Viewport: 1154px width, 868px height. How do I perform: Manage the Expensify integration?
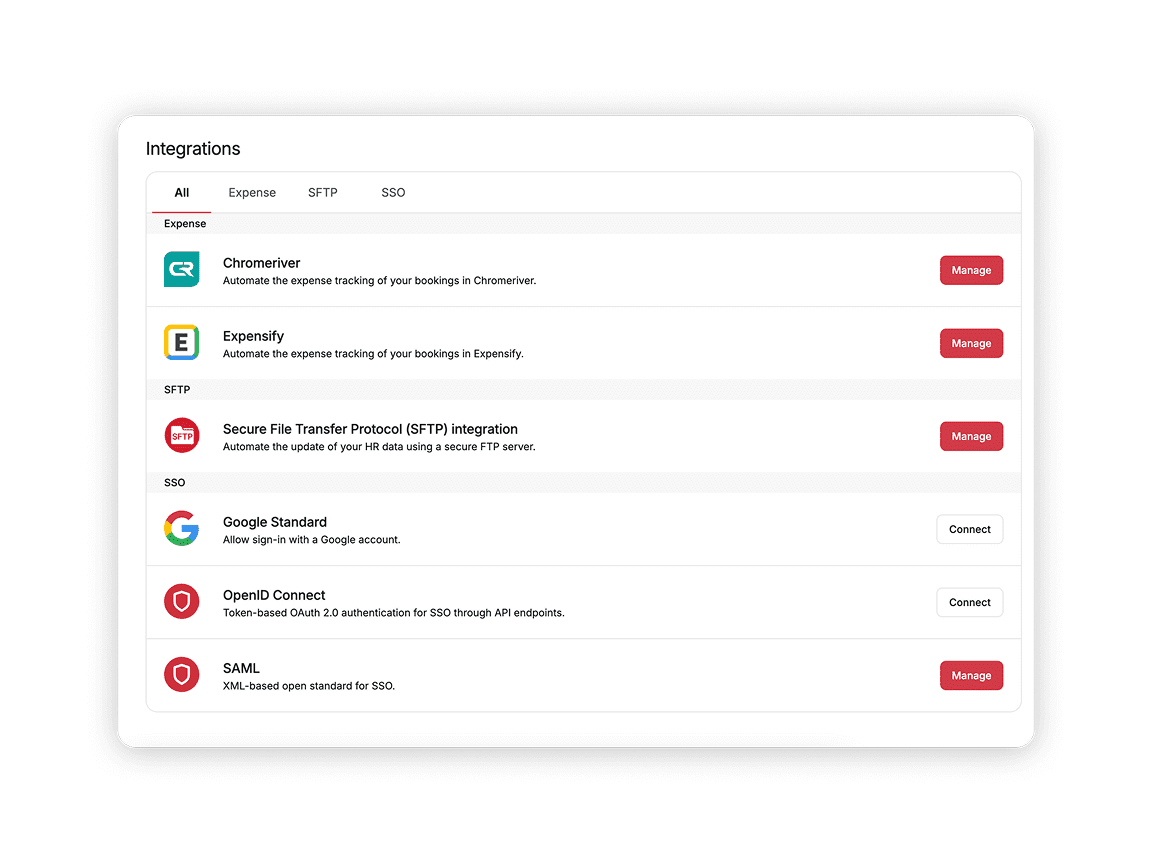pos(971,343)
